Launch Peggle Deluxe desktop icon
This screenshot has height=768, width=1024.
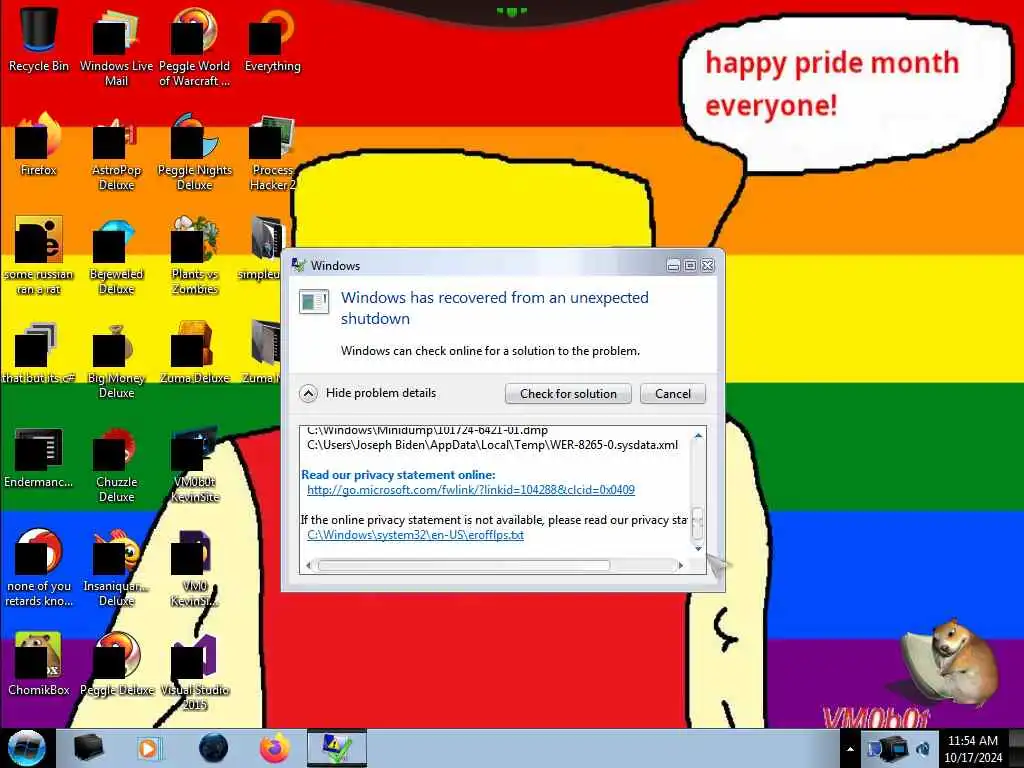[116, 664]
